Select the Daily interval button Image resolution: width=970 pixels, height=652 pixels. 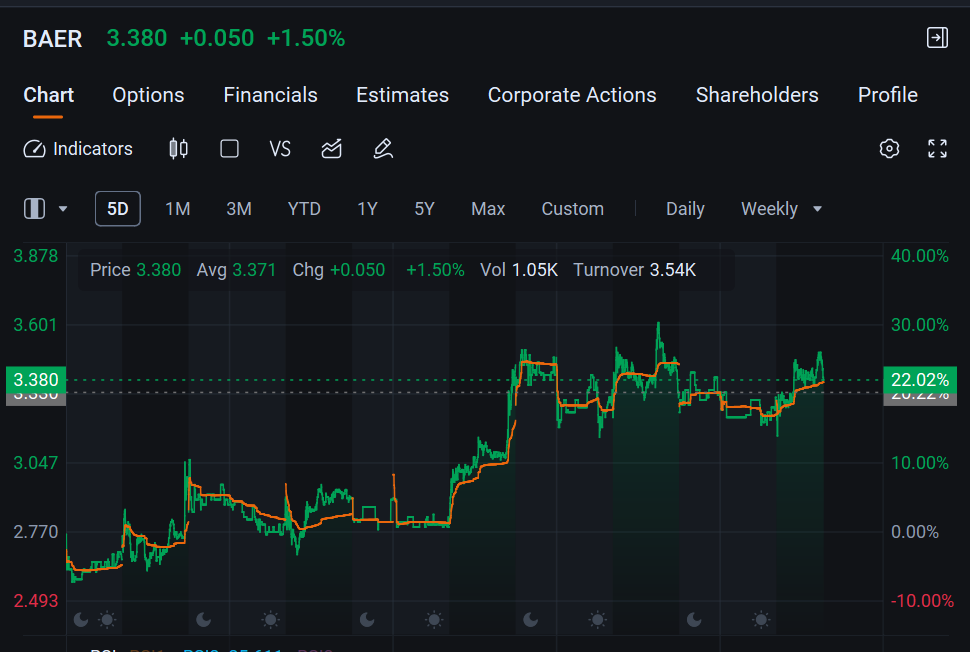[685, 209]
